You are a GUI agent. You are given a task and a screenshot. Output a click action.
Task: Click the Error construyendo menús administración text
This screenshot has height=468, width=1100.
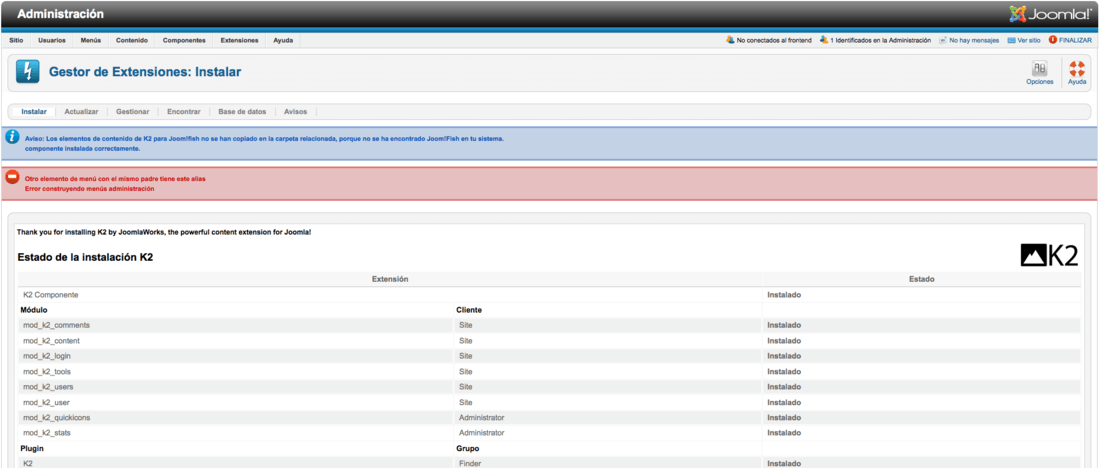[89, 189]
